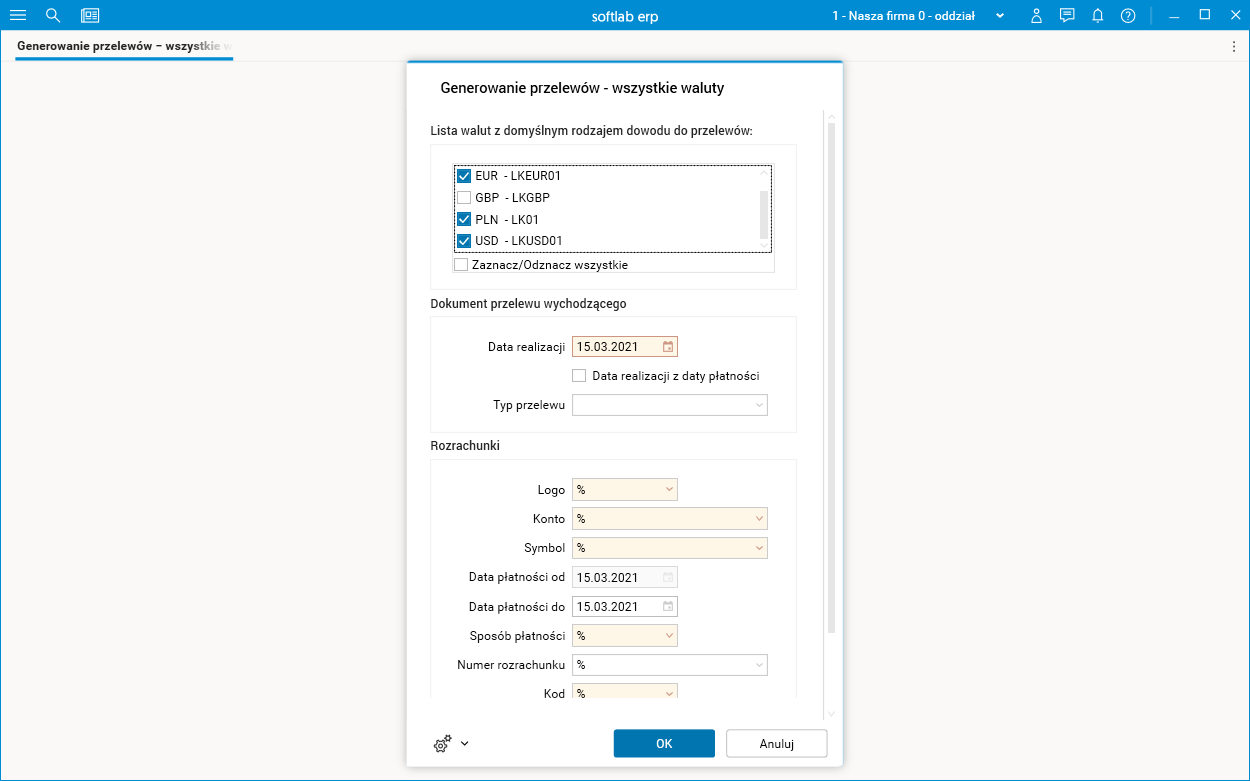Confirm with the OK button

664,743
